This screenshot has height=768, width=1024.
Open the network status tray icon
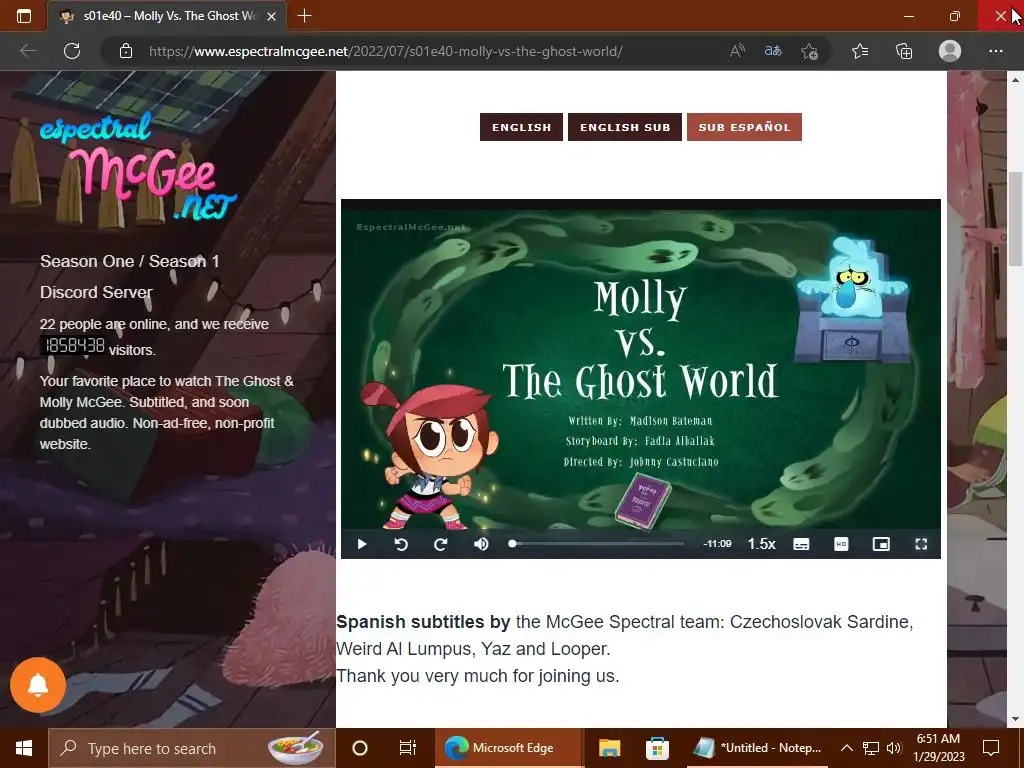[871, 748]
